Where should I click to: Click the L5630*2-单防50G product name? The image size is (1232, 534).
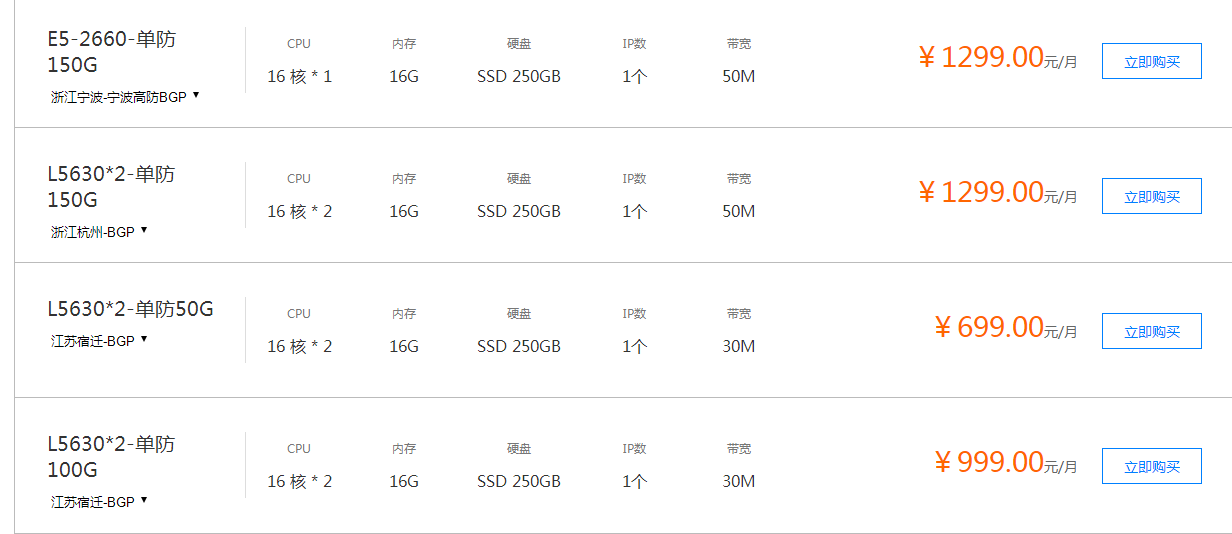[130, 309]
